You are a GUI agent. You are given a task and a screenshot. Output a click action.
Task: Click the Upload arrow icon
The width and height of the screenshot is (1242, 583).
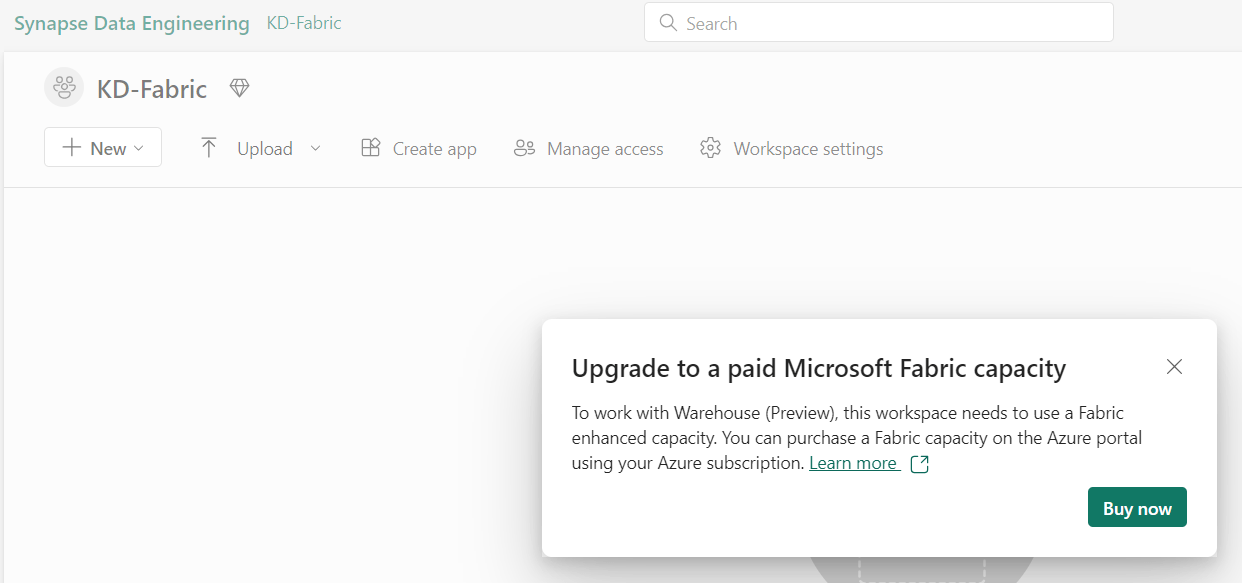click(209, 148)
